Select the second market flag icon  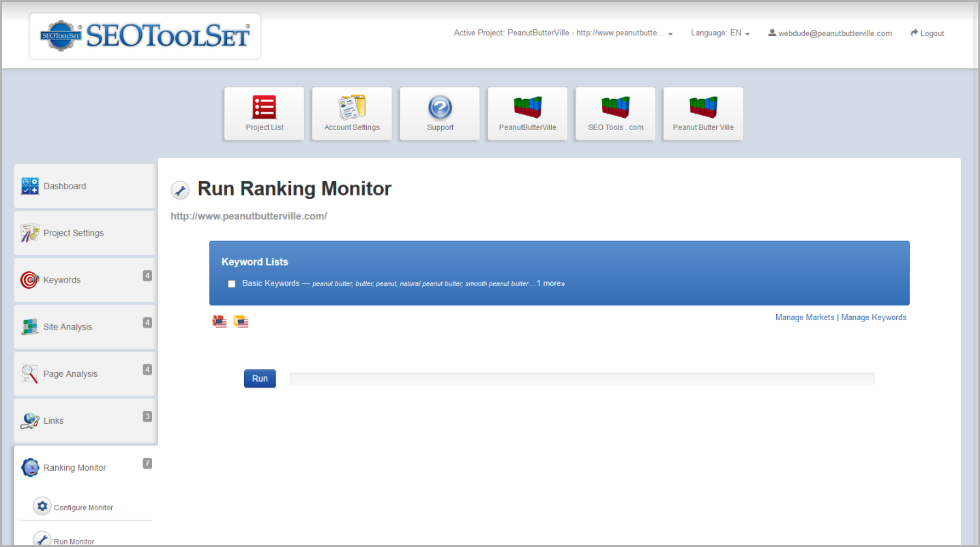tap(241, 321)
